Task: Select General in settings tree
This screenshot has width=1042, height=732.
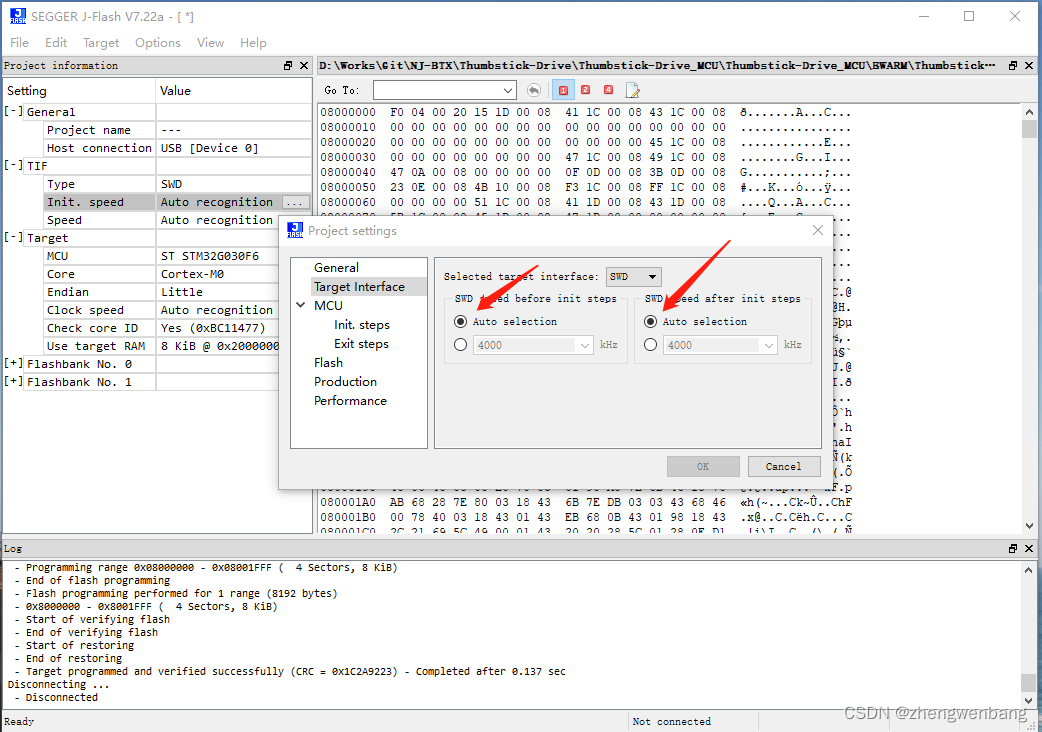Action: pyautogui.click(x=336, y=268)
